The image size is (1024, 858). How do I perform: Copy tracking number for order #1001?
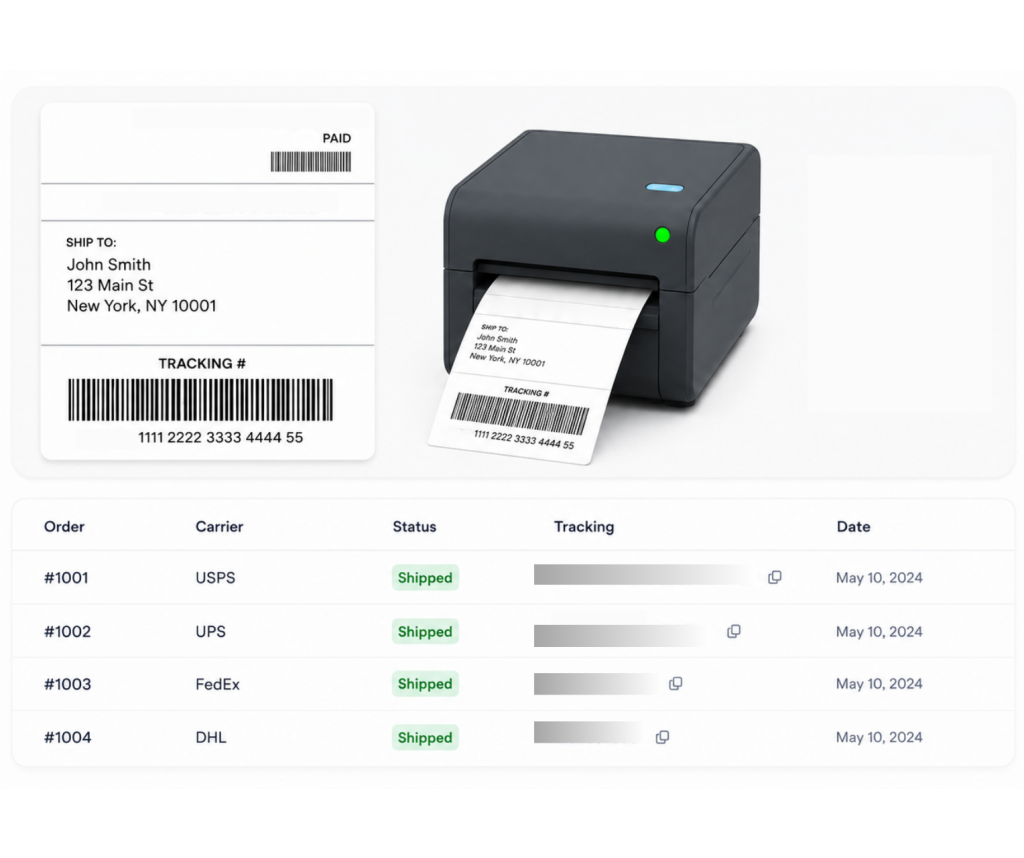point(775,577)
